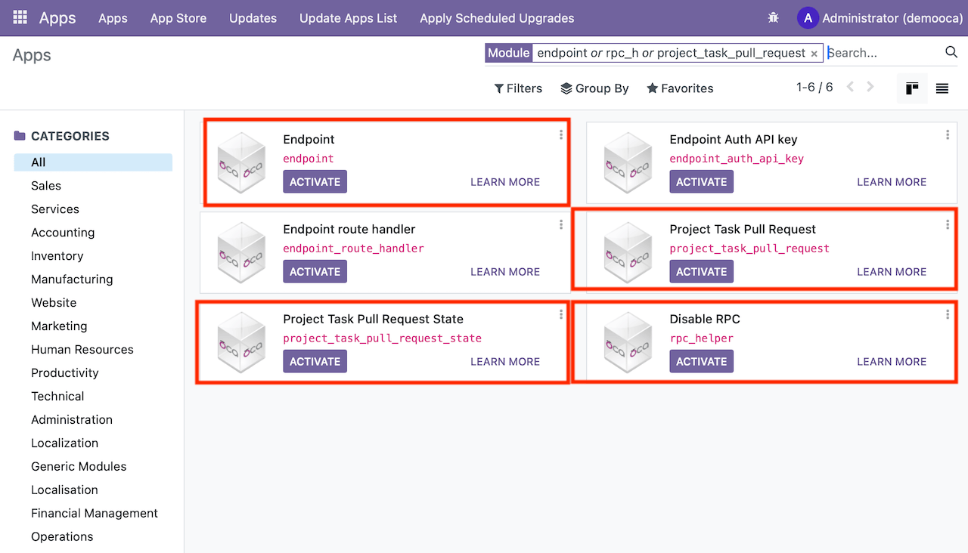968x553 pixels.
Task: Open the App Store menu item
Action: pos(178,18)
